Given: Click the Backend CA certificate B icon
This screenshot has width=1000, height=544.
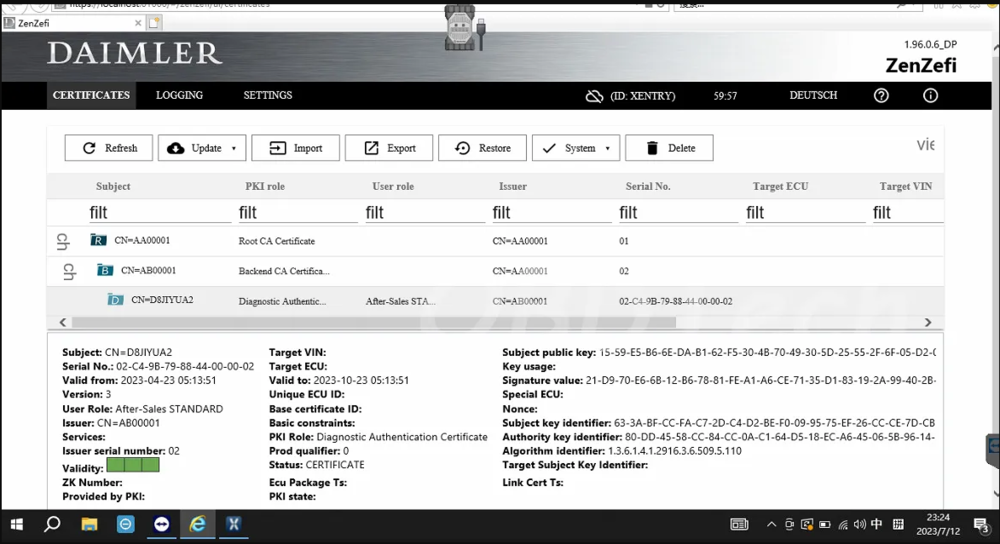Looking at the screenshot, I should (x=105, y=271).
